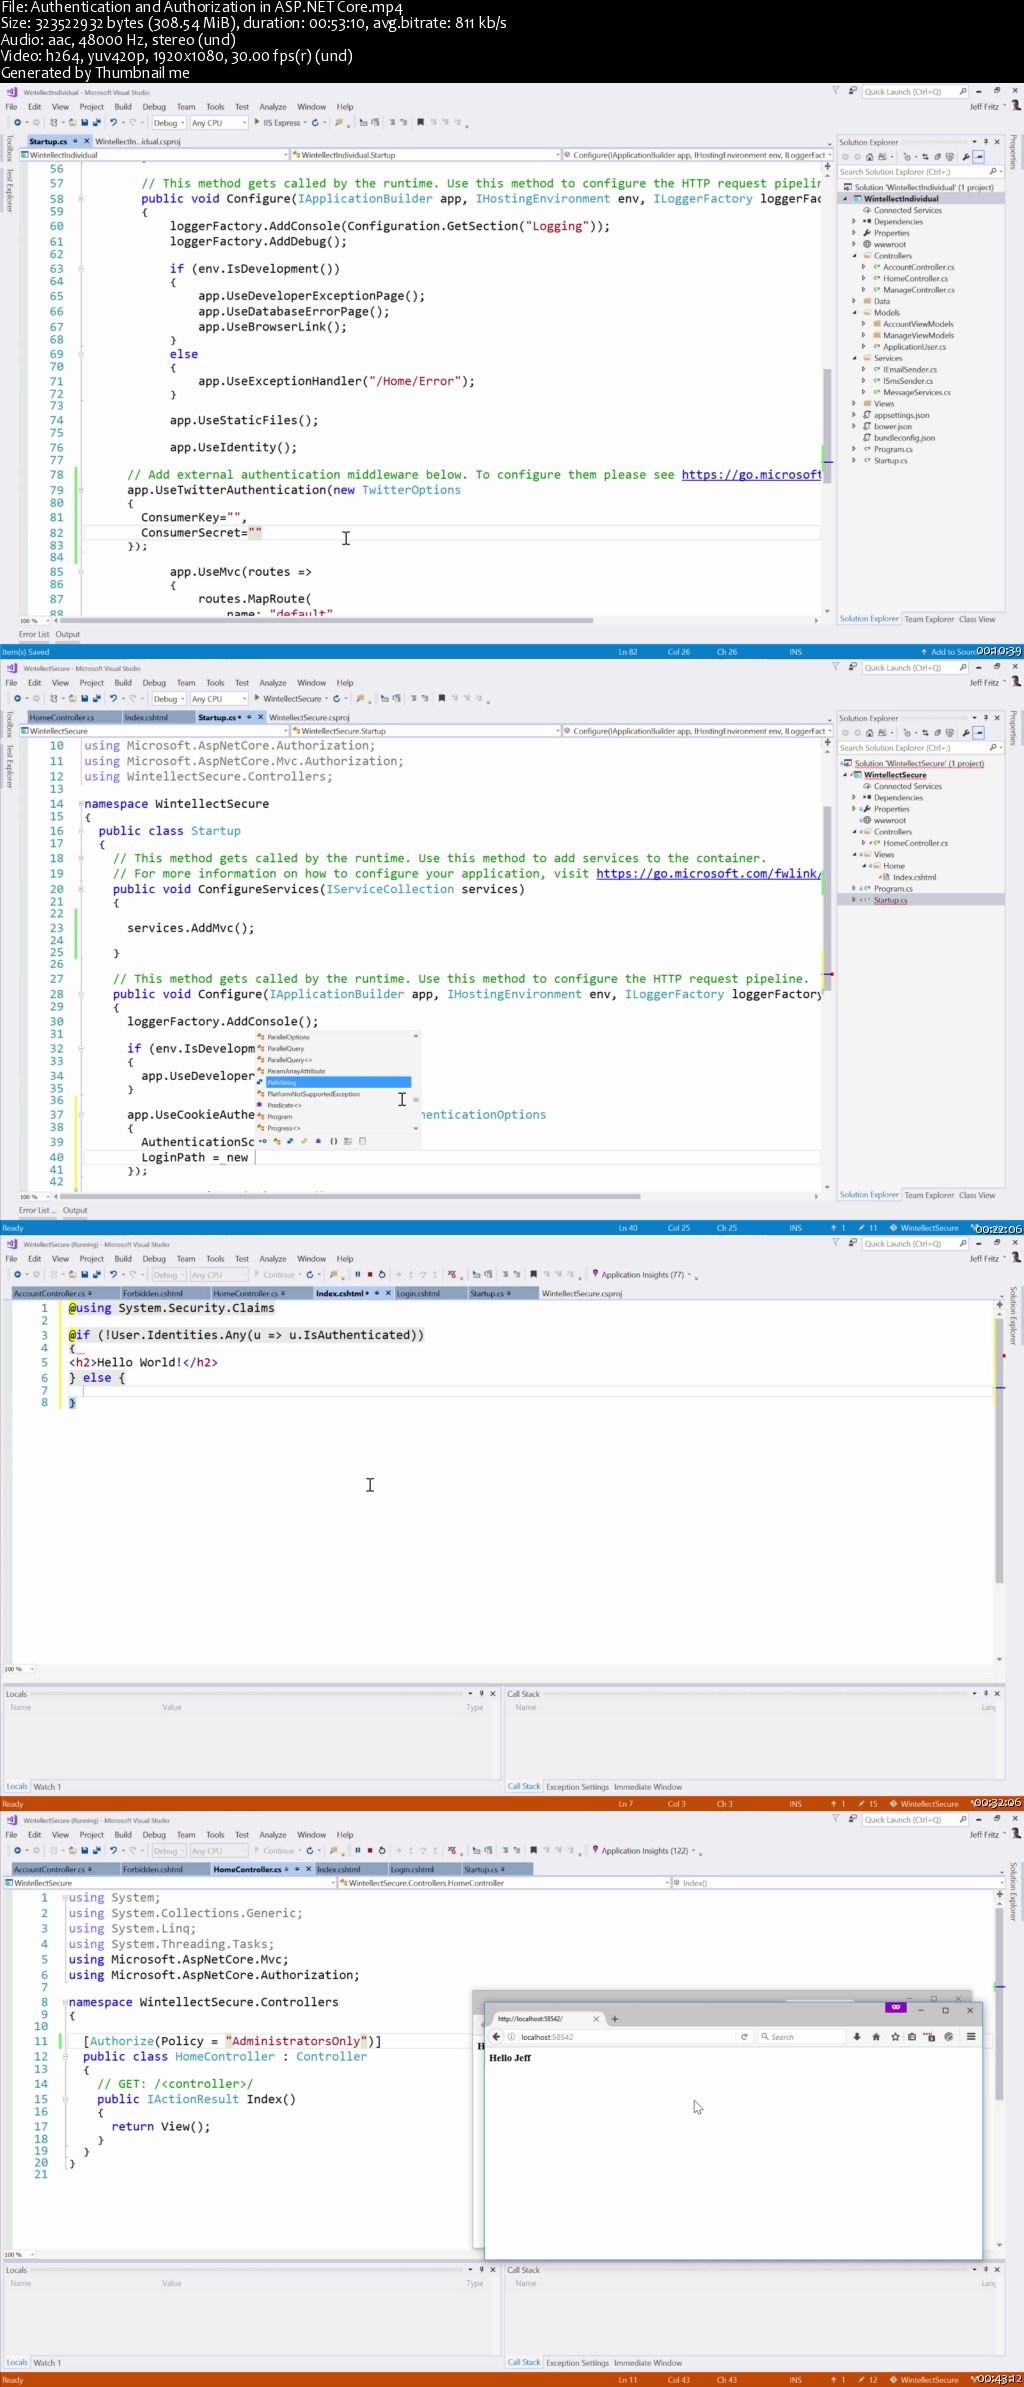This screenshot has width=1024, height=2387.
Task: Toggle Show All Files in WintellectIndividual Solution Explorer
Action: (x=950, y=157)
